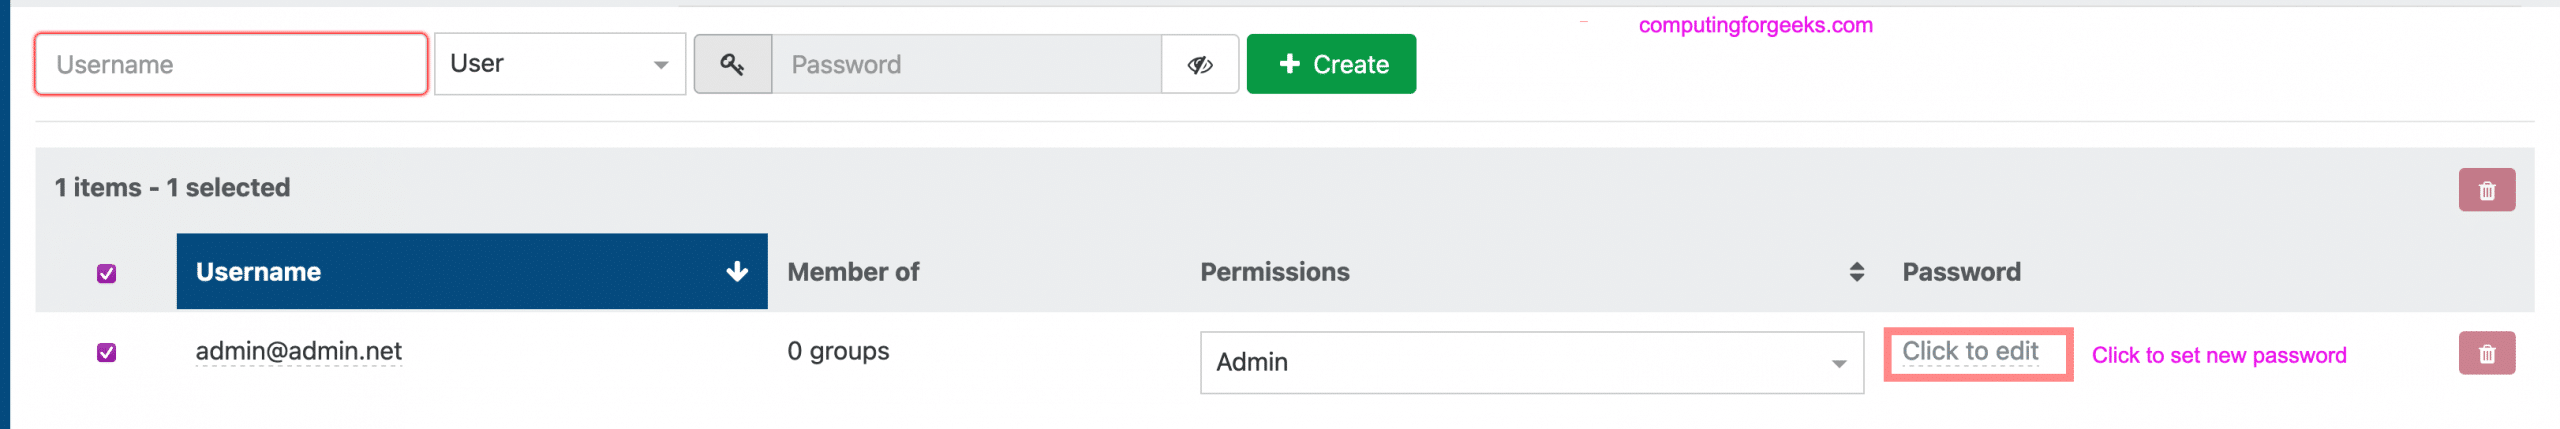Expand the Admin permissions dropdown
The height and width of the screenshot is (429, 2560).
(x=1532, y=362)
